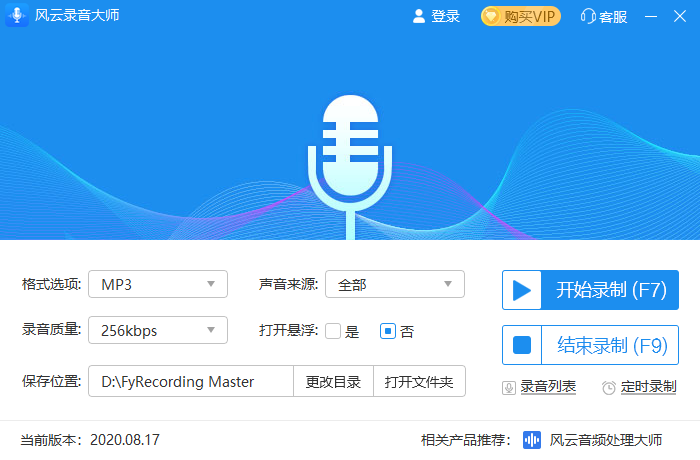This screenshot has width=700, height=460.
Task: Click the 打开文件夹 button
Action: pos(419,381)
